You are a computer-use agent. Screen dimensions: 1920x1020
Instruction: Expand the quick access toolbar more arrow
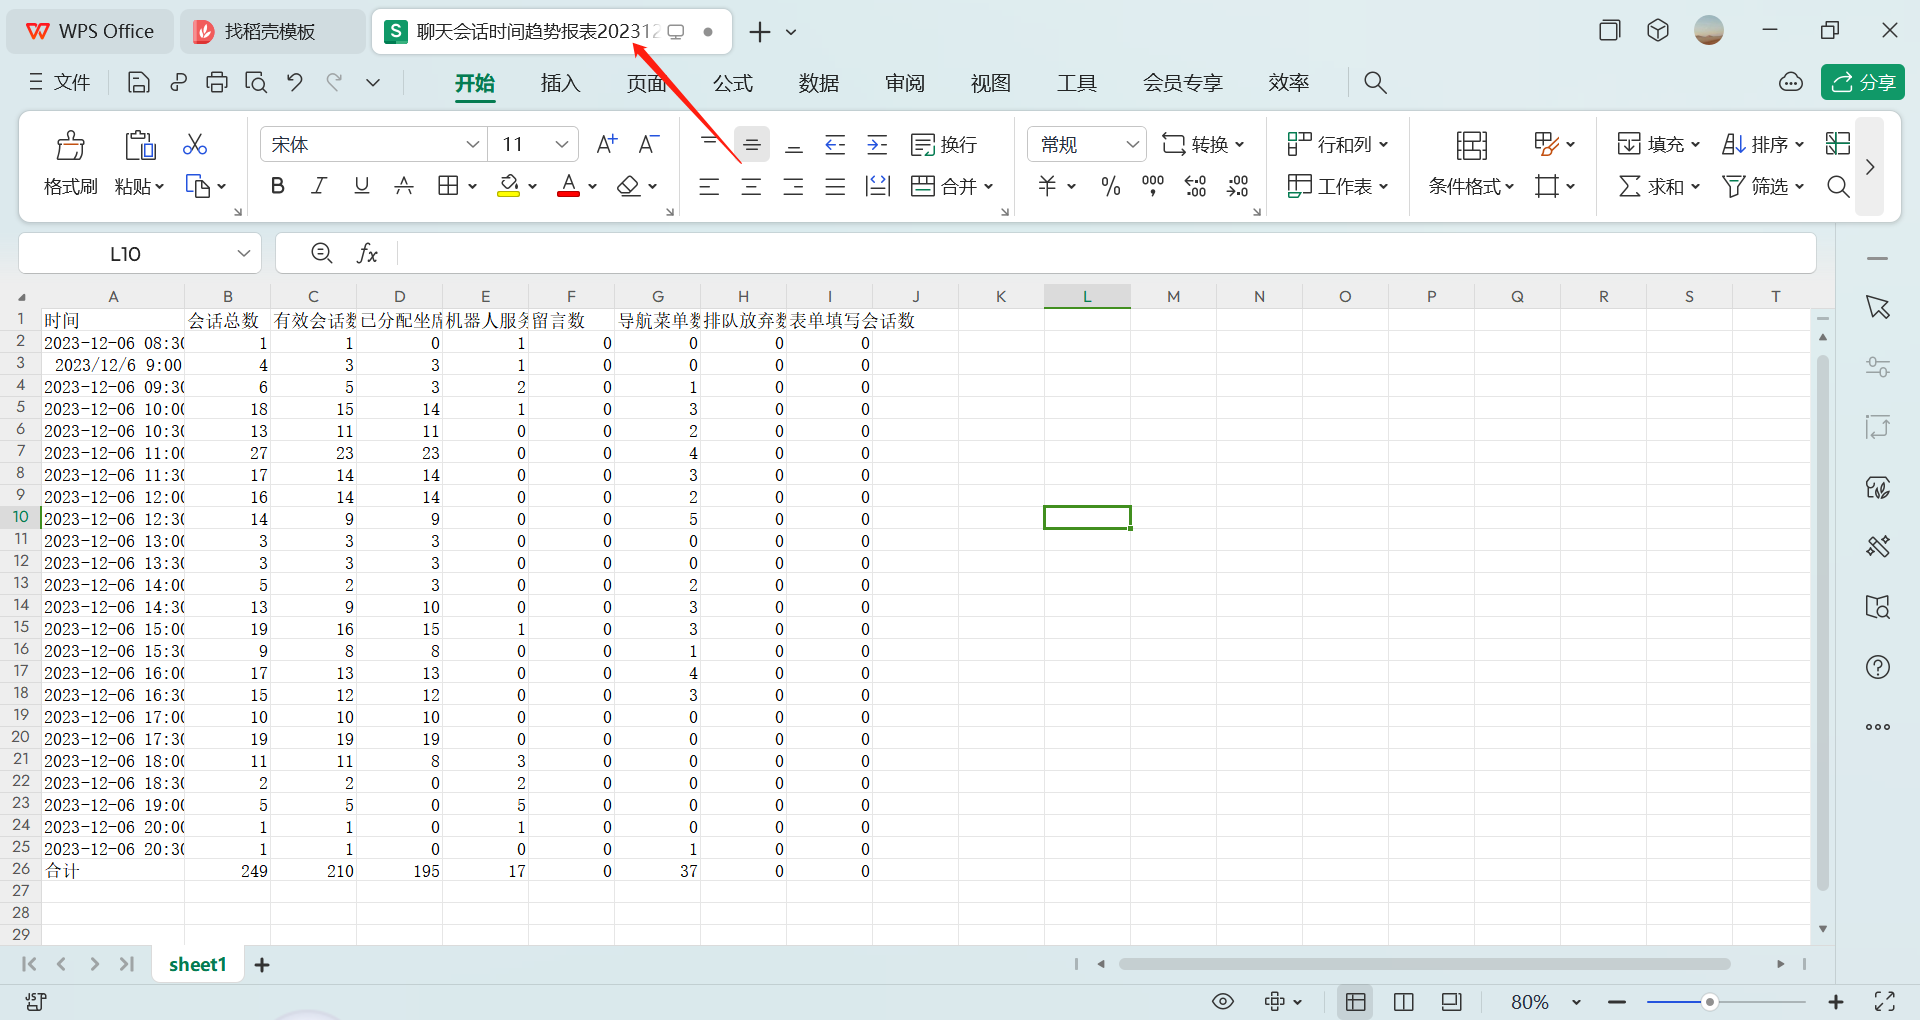pos(373,83)
